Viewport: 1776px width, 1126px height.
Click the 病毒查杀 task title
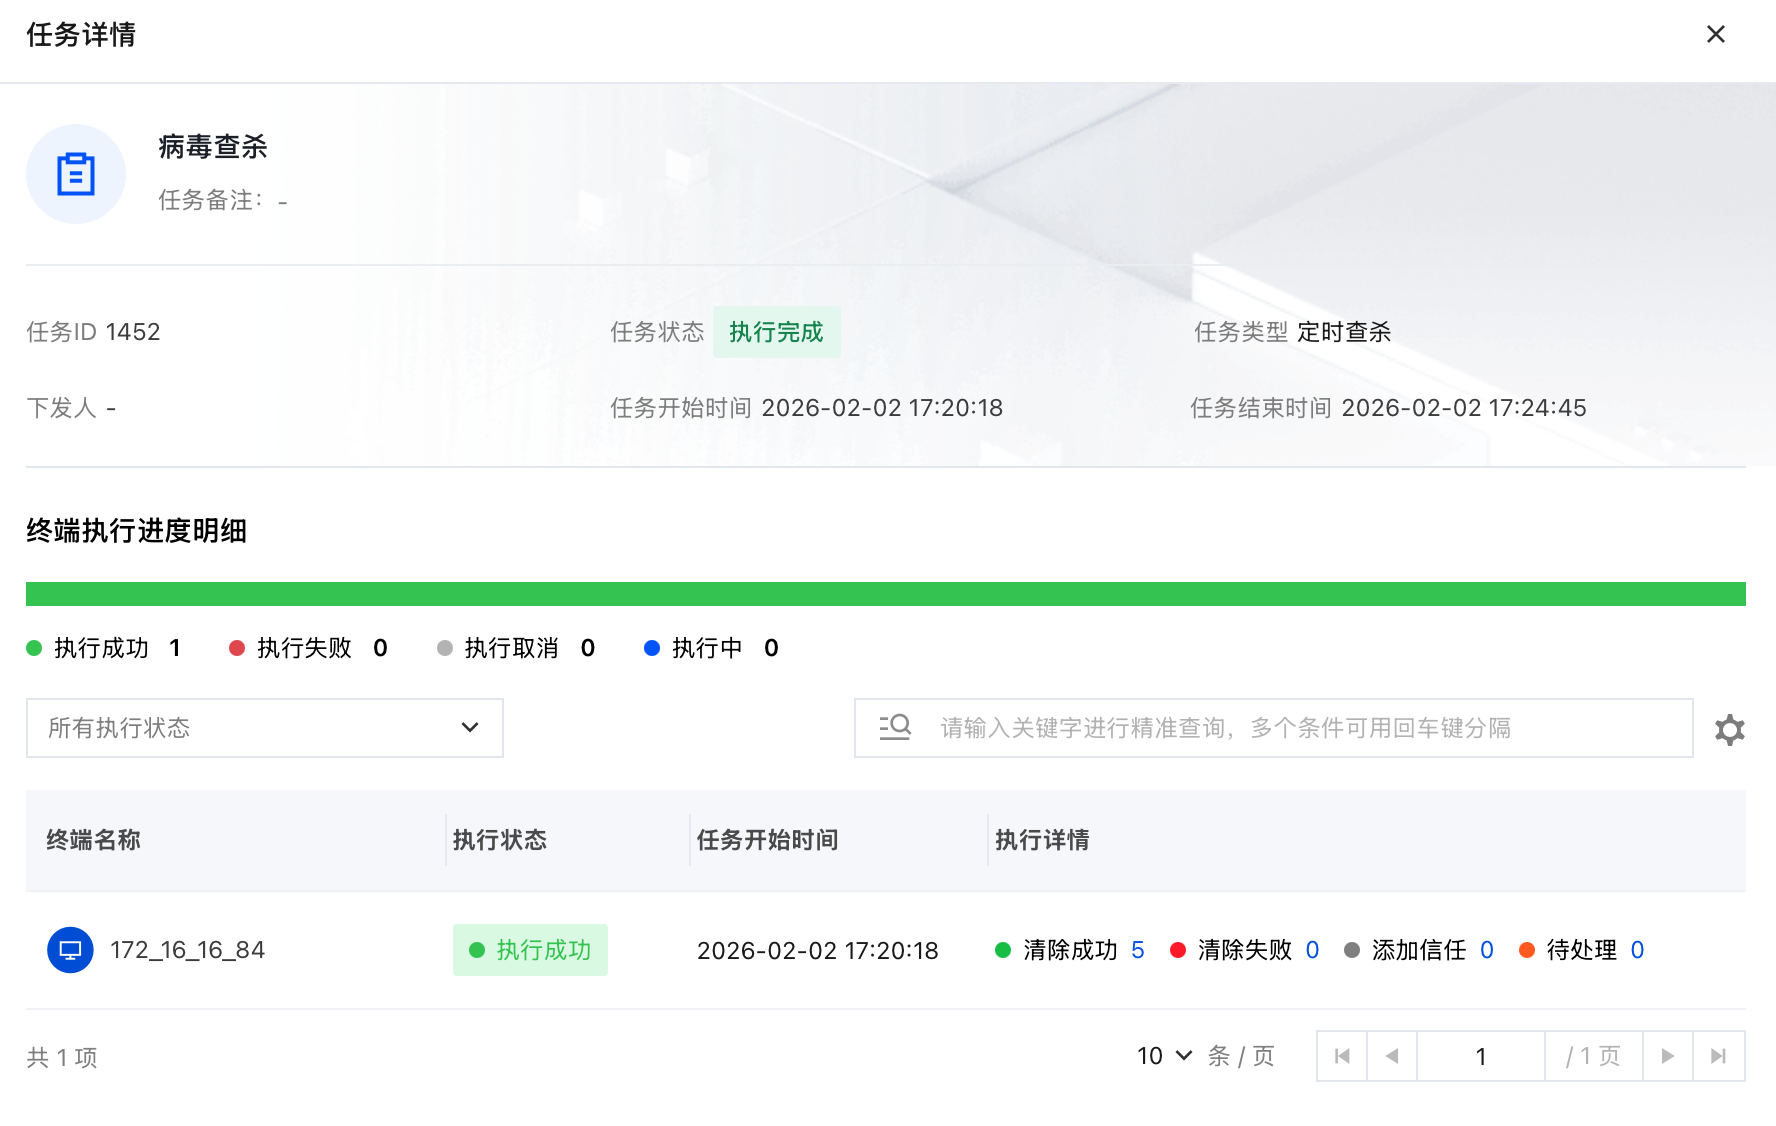(x=213, y=147)
